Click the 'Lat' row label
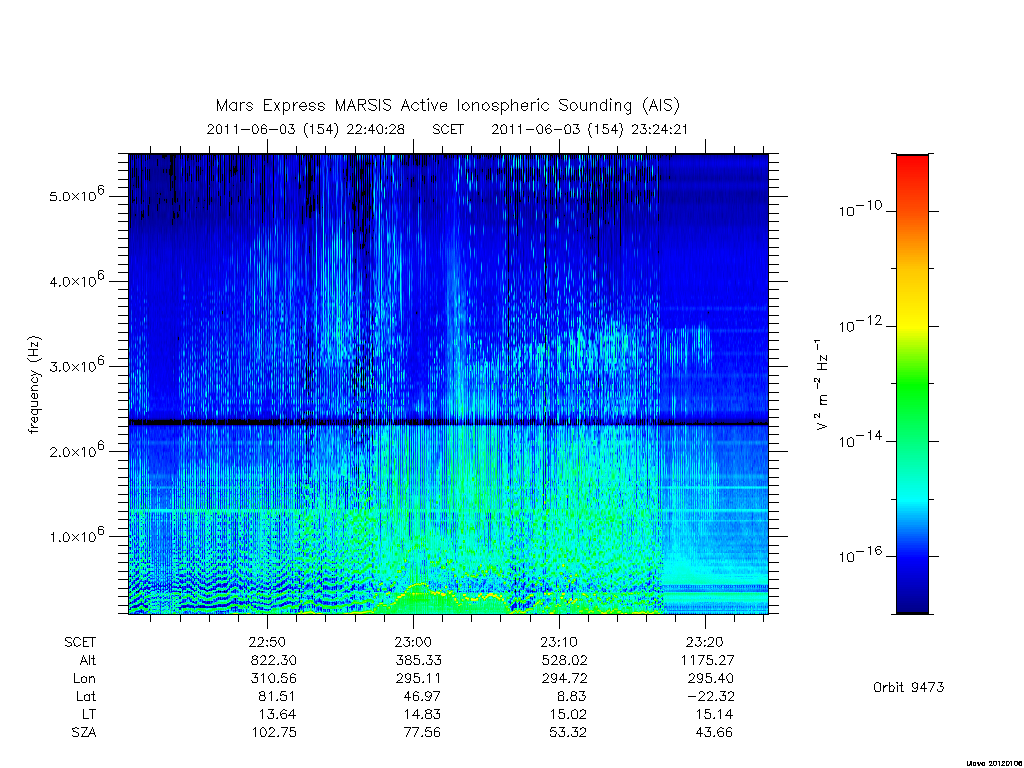The width and height of the screenshot is (1024, 768). coord(86,696)
